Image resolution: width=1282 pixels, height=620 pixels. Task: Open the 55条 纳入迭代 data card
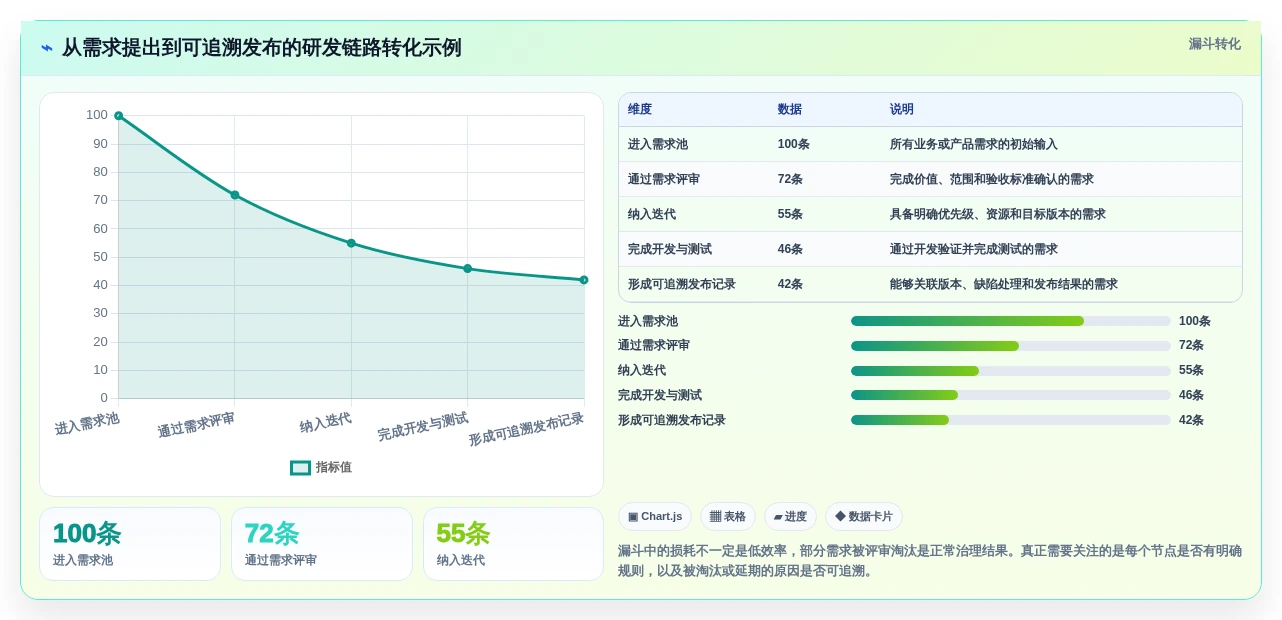[x=513, y=544]
